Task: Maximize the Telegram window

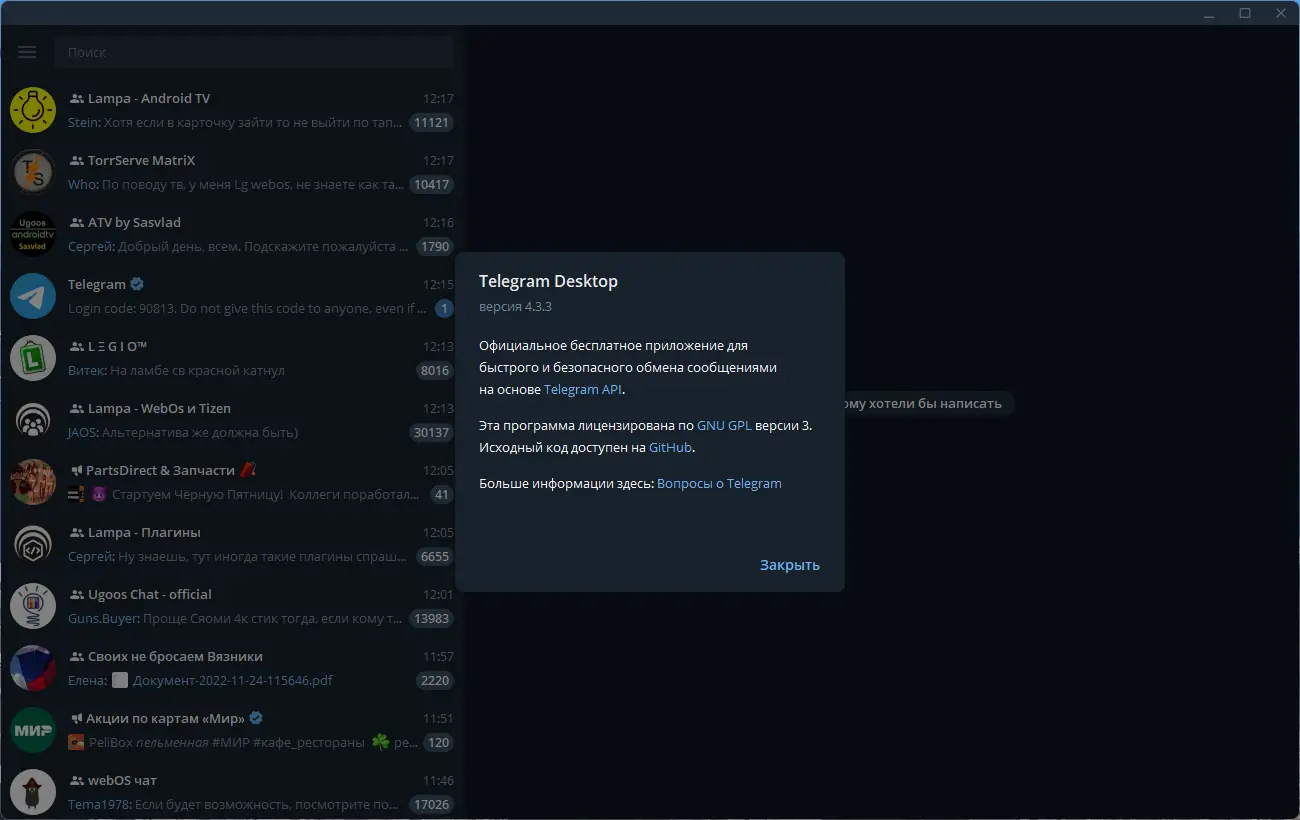Action: tap(1245, 13)
